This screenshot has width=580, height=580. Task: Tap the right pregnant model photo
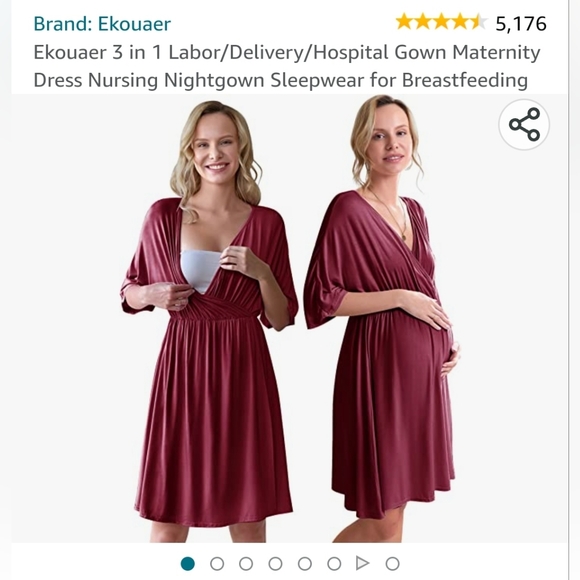382,318
